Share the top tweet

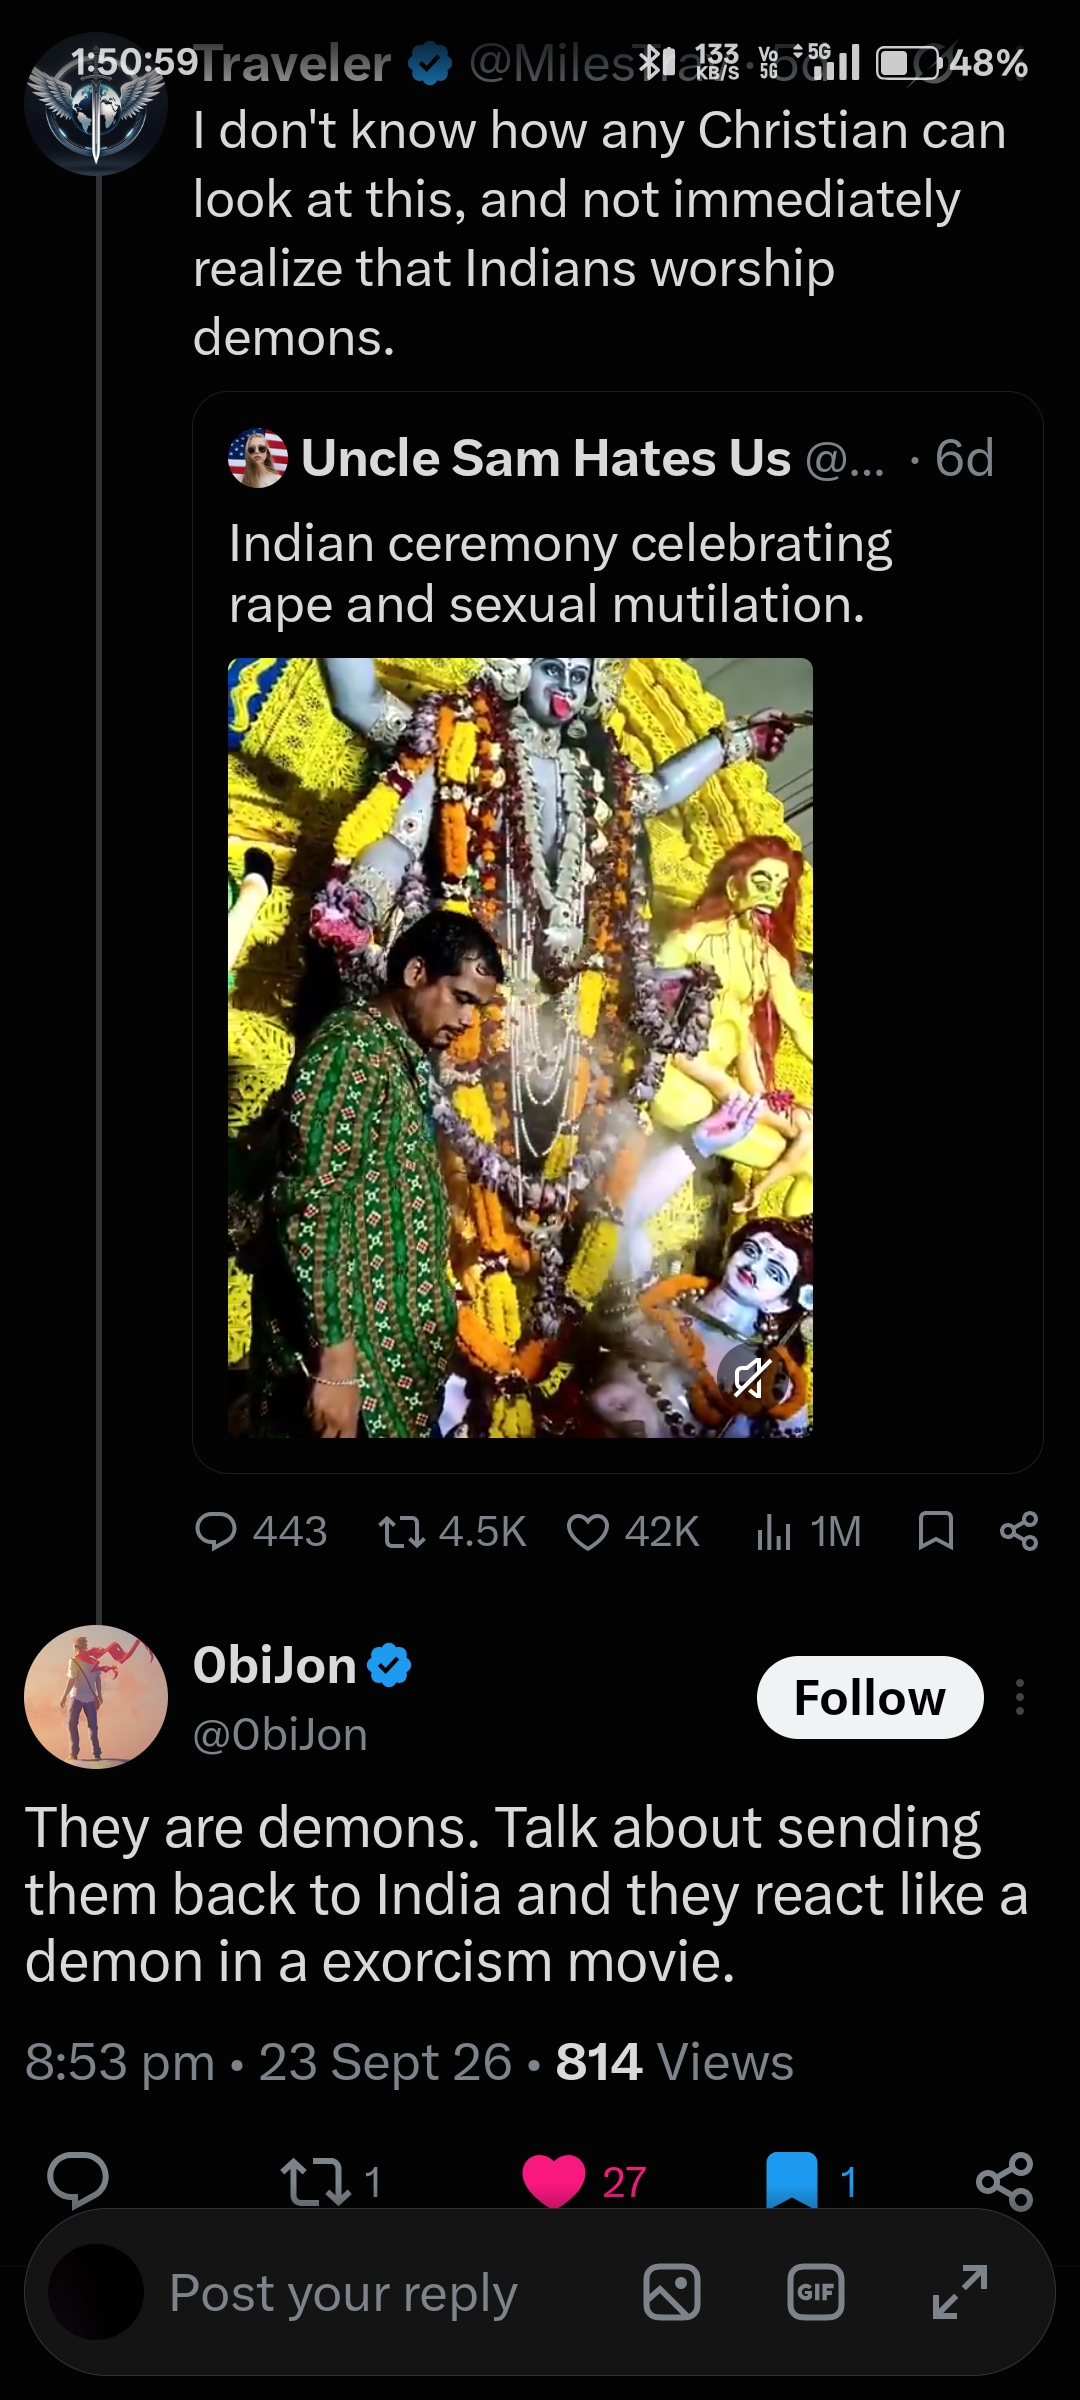(x=1019, y=1531)
